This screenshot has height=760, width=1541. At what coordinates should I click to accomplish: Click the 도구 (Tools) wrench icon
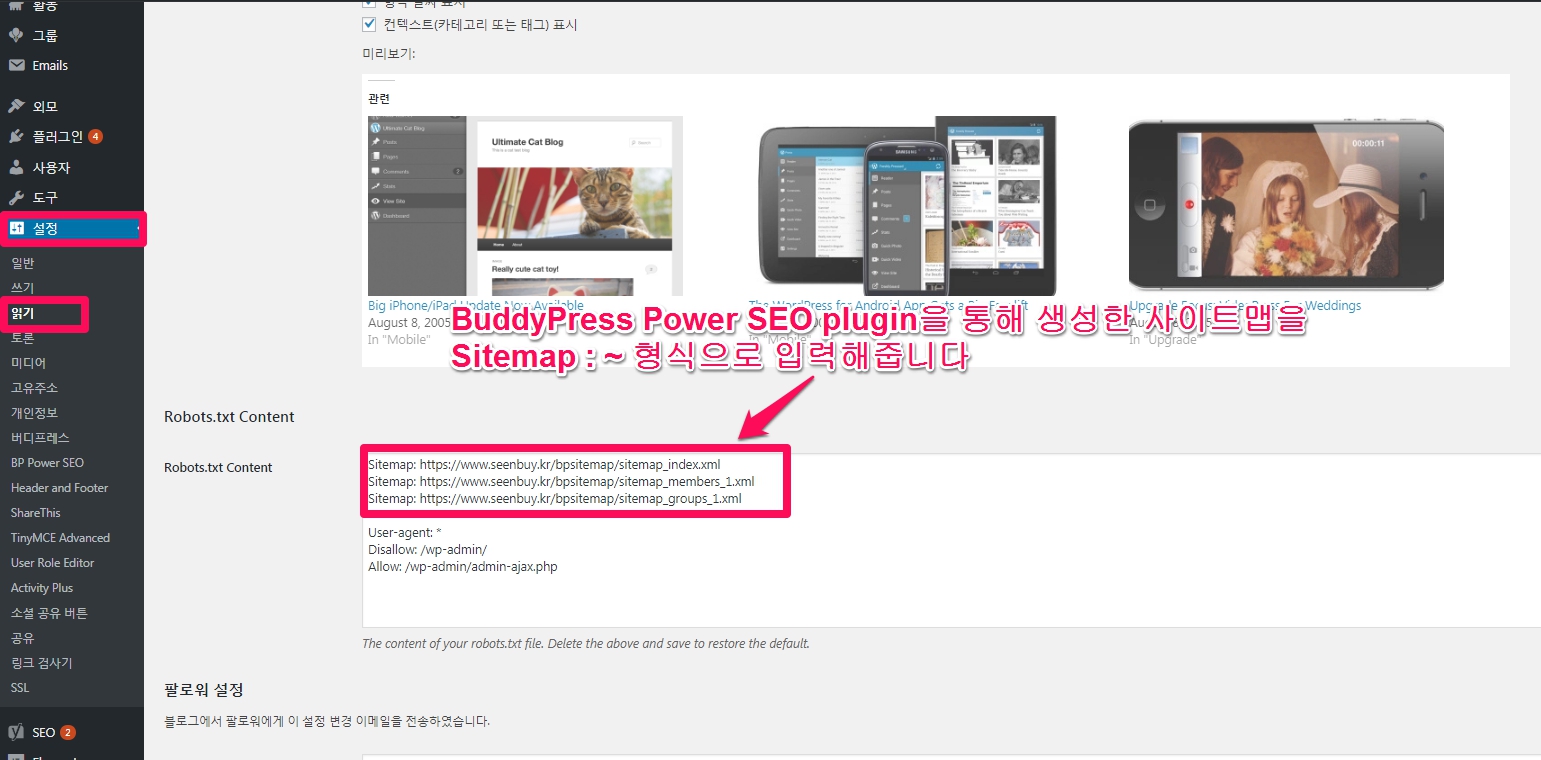click(x=16, y=198)
